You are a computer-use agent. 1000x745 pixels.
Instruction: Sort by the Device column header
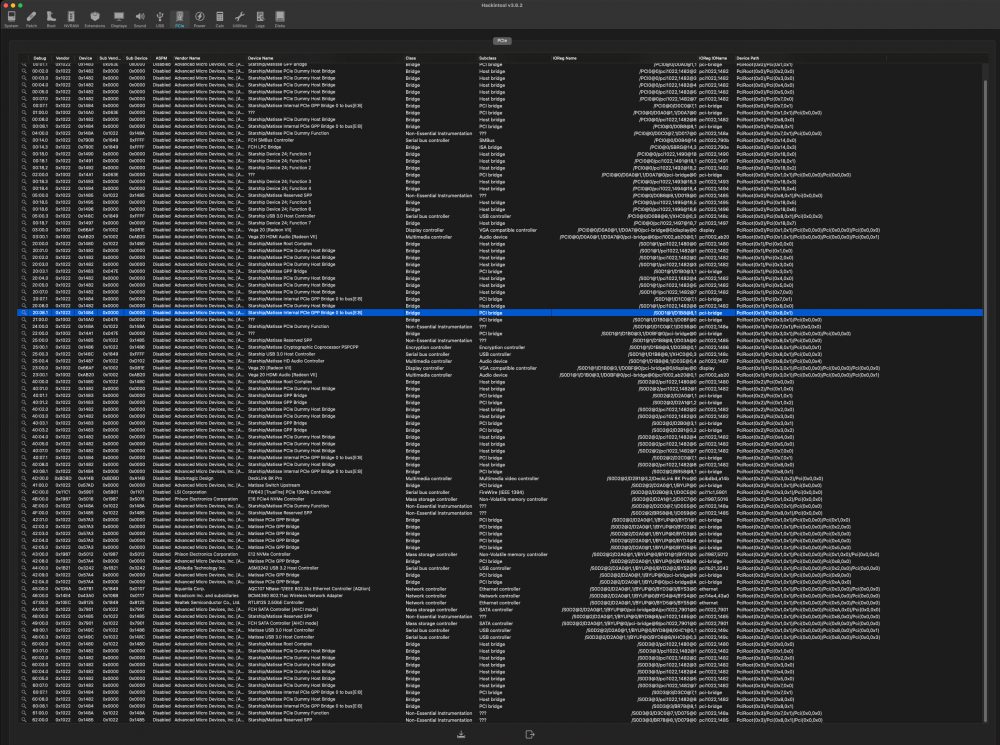click(86, 58)
